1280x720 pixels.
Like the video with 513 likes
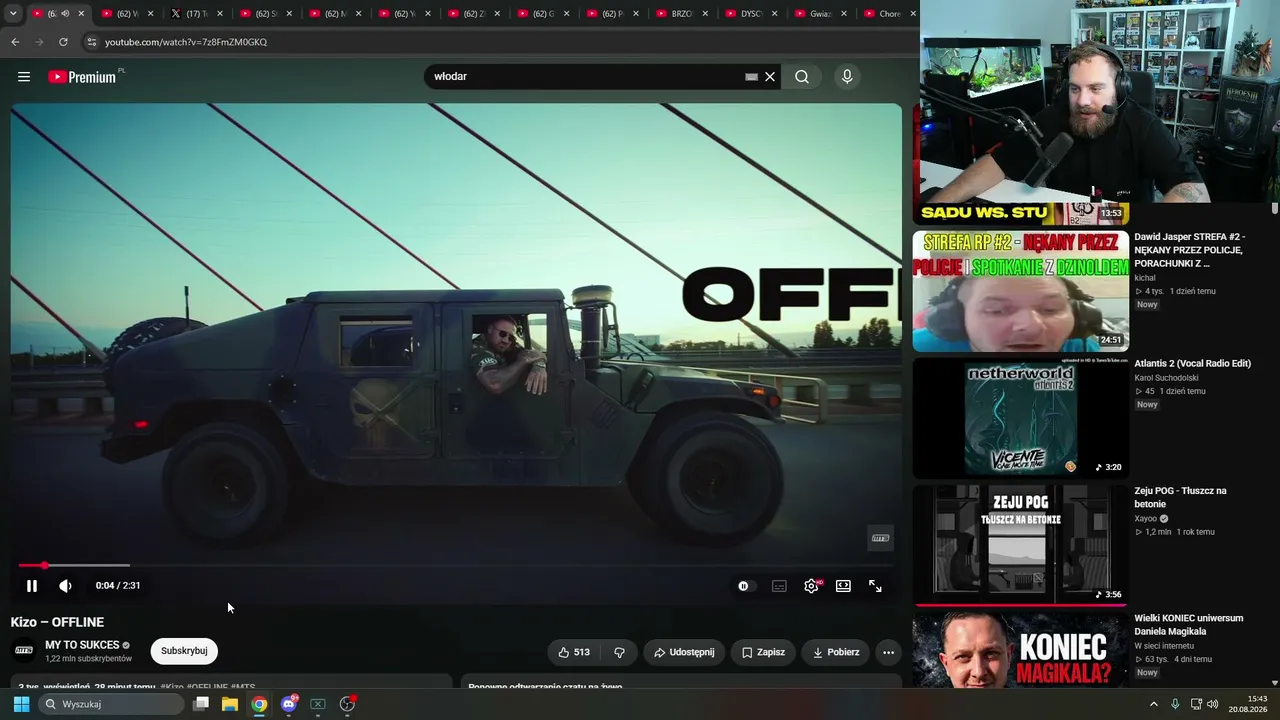click(574, 652)
